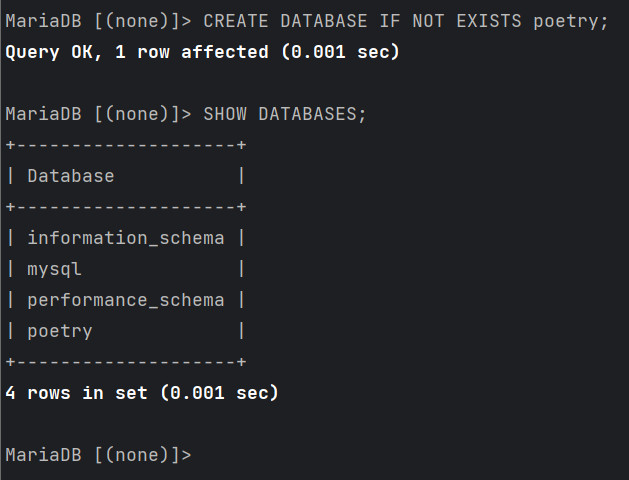The height and width of the screenshot is (480, 629).
Task: Click the word 'DATABASES;' in the second command
Action: click(x=312, y=114)
